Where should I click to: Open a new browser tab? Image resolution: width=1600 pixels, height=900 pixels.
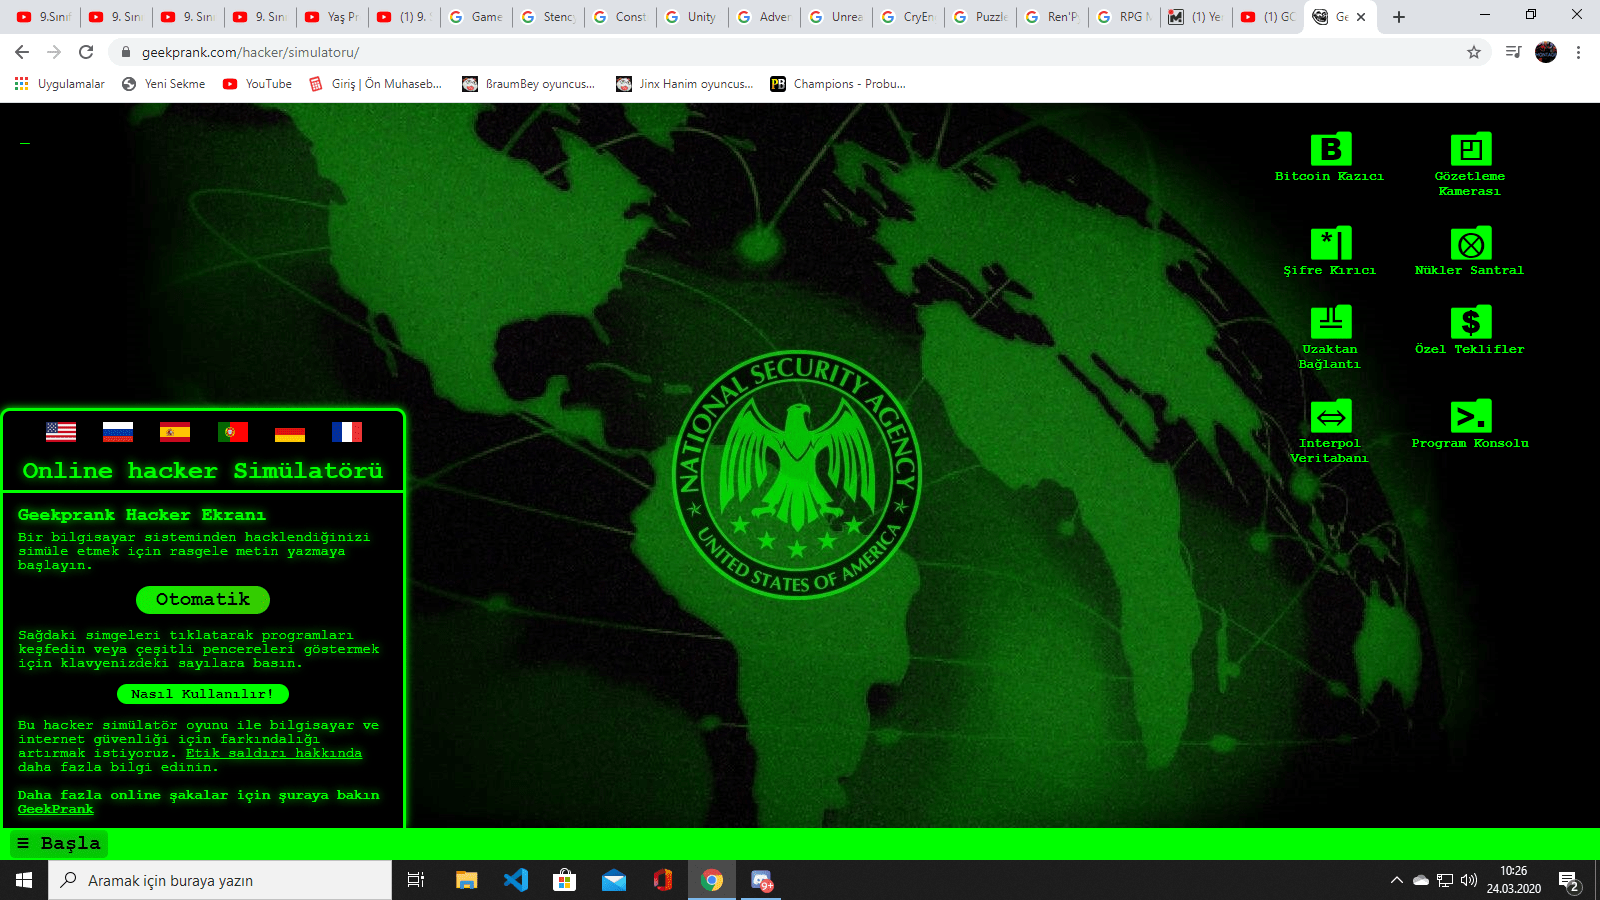1399,17
